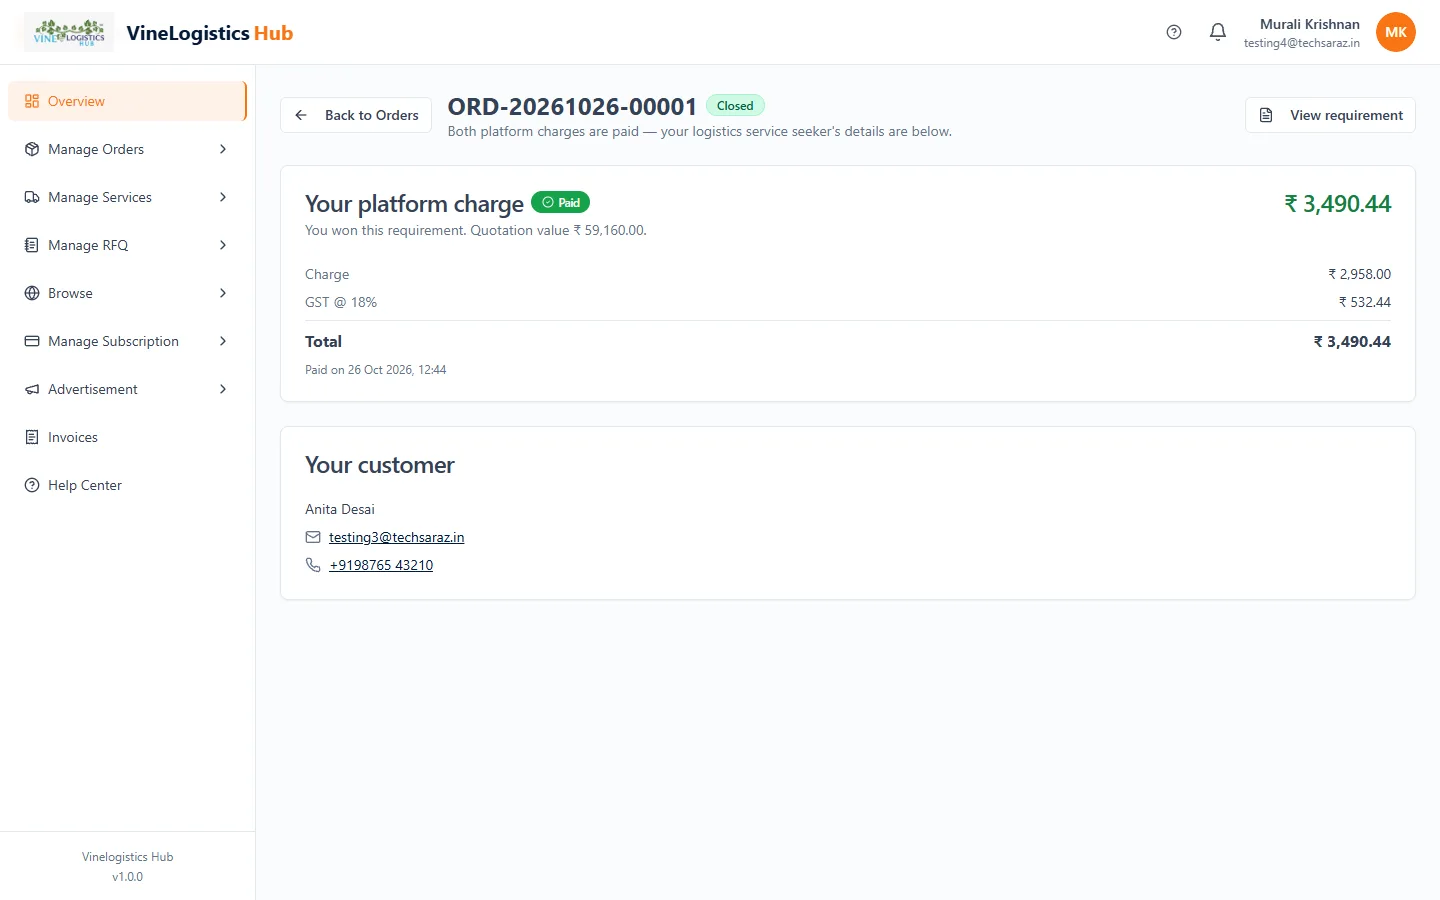The width and height of the screenshot is (1440, 900).
Task: Click the GST amount ₹ 532.44
Action: click(1365, 302)
